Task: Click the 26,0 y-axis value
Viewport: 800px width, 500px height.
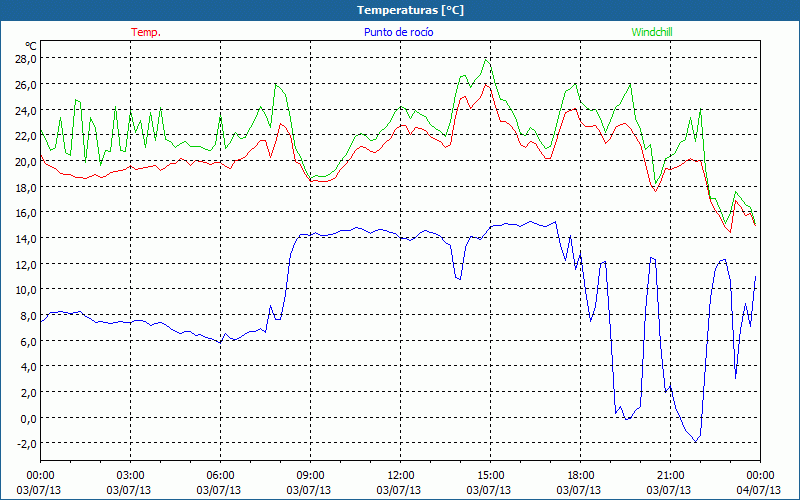Action: point(26,85)
